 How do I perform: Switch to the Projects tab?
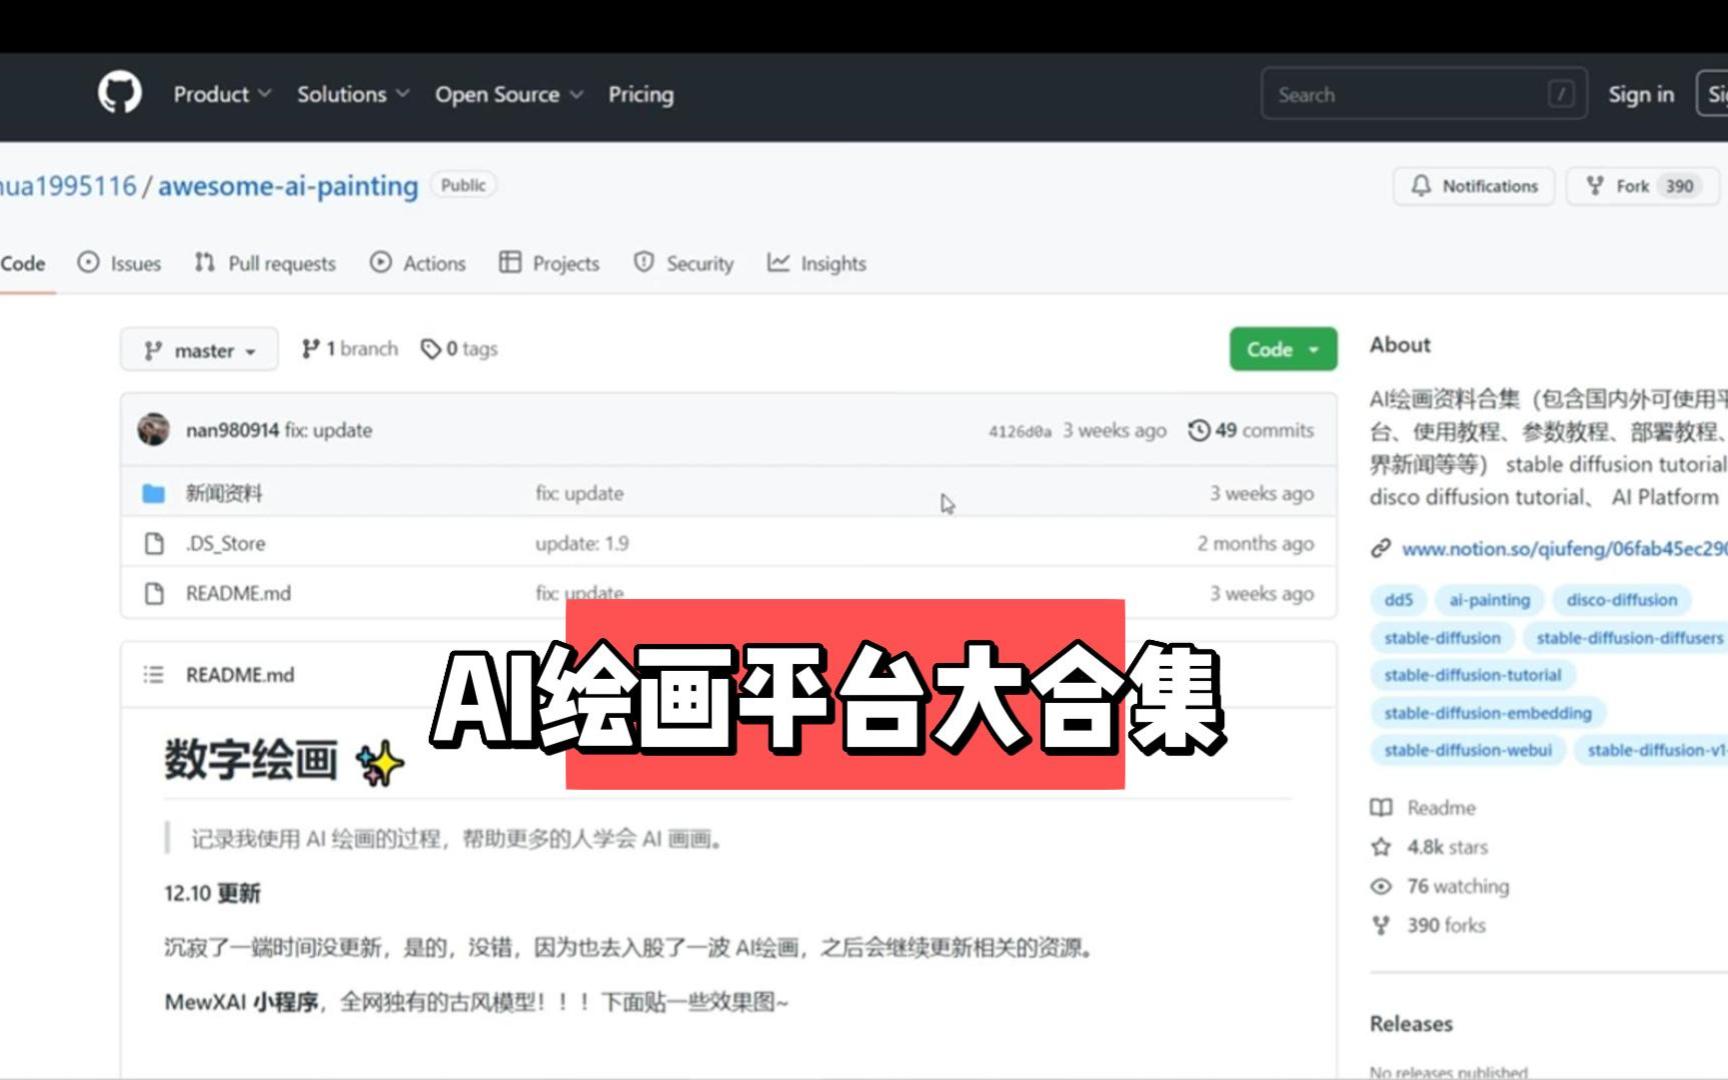click(549, 263)
